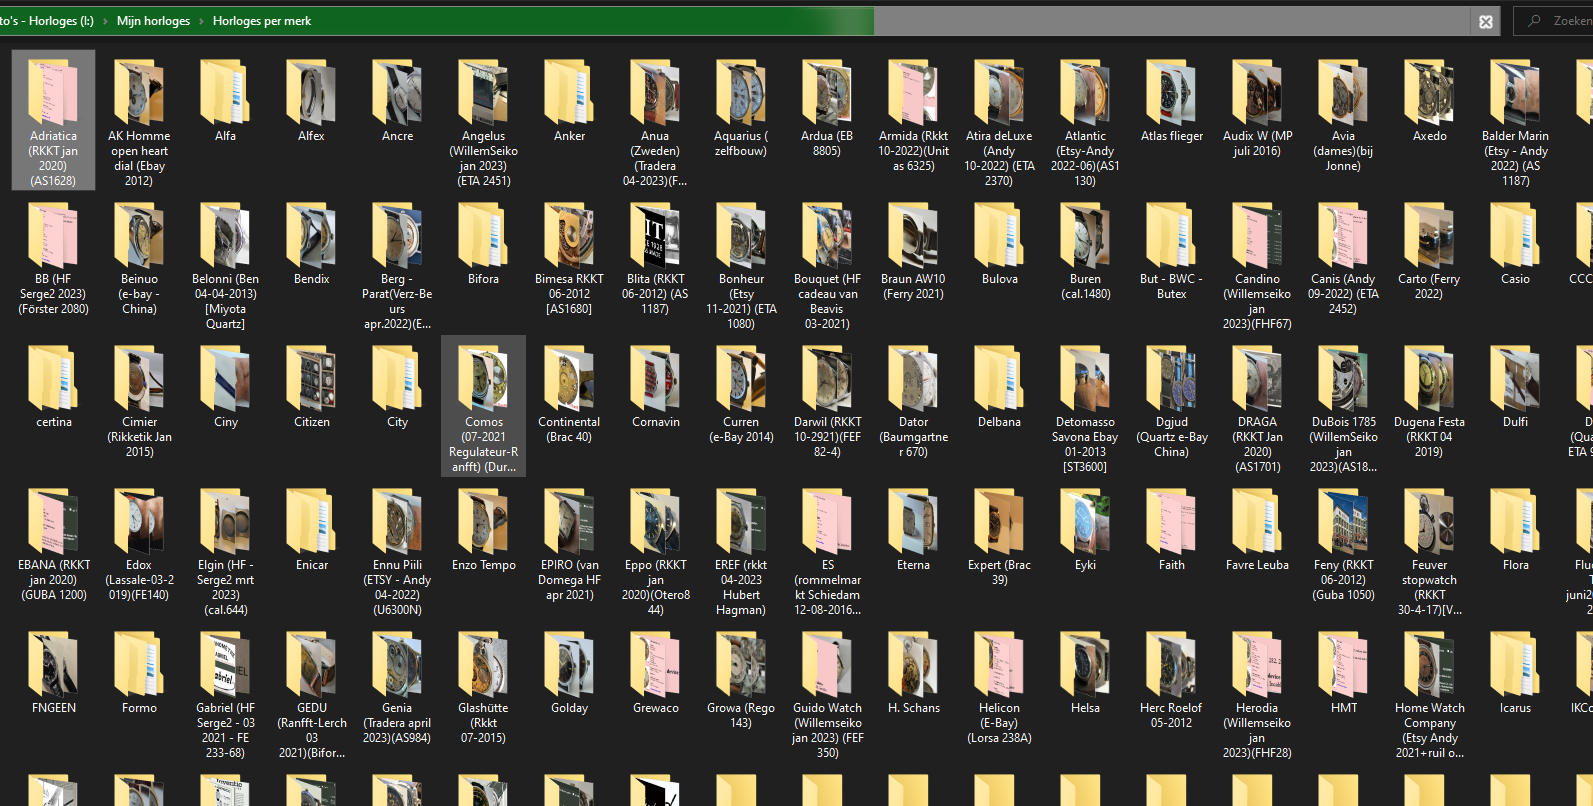1593x806 pixels.
Task: Select the Beinuo folder icon
Action: [x=139, y=235]
